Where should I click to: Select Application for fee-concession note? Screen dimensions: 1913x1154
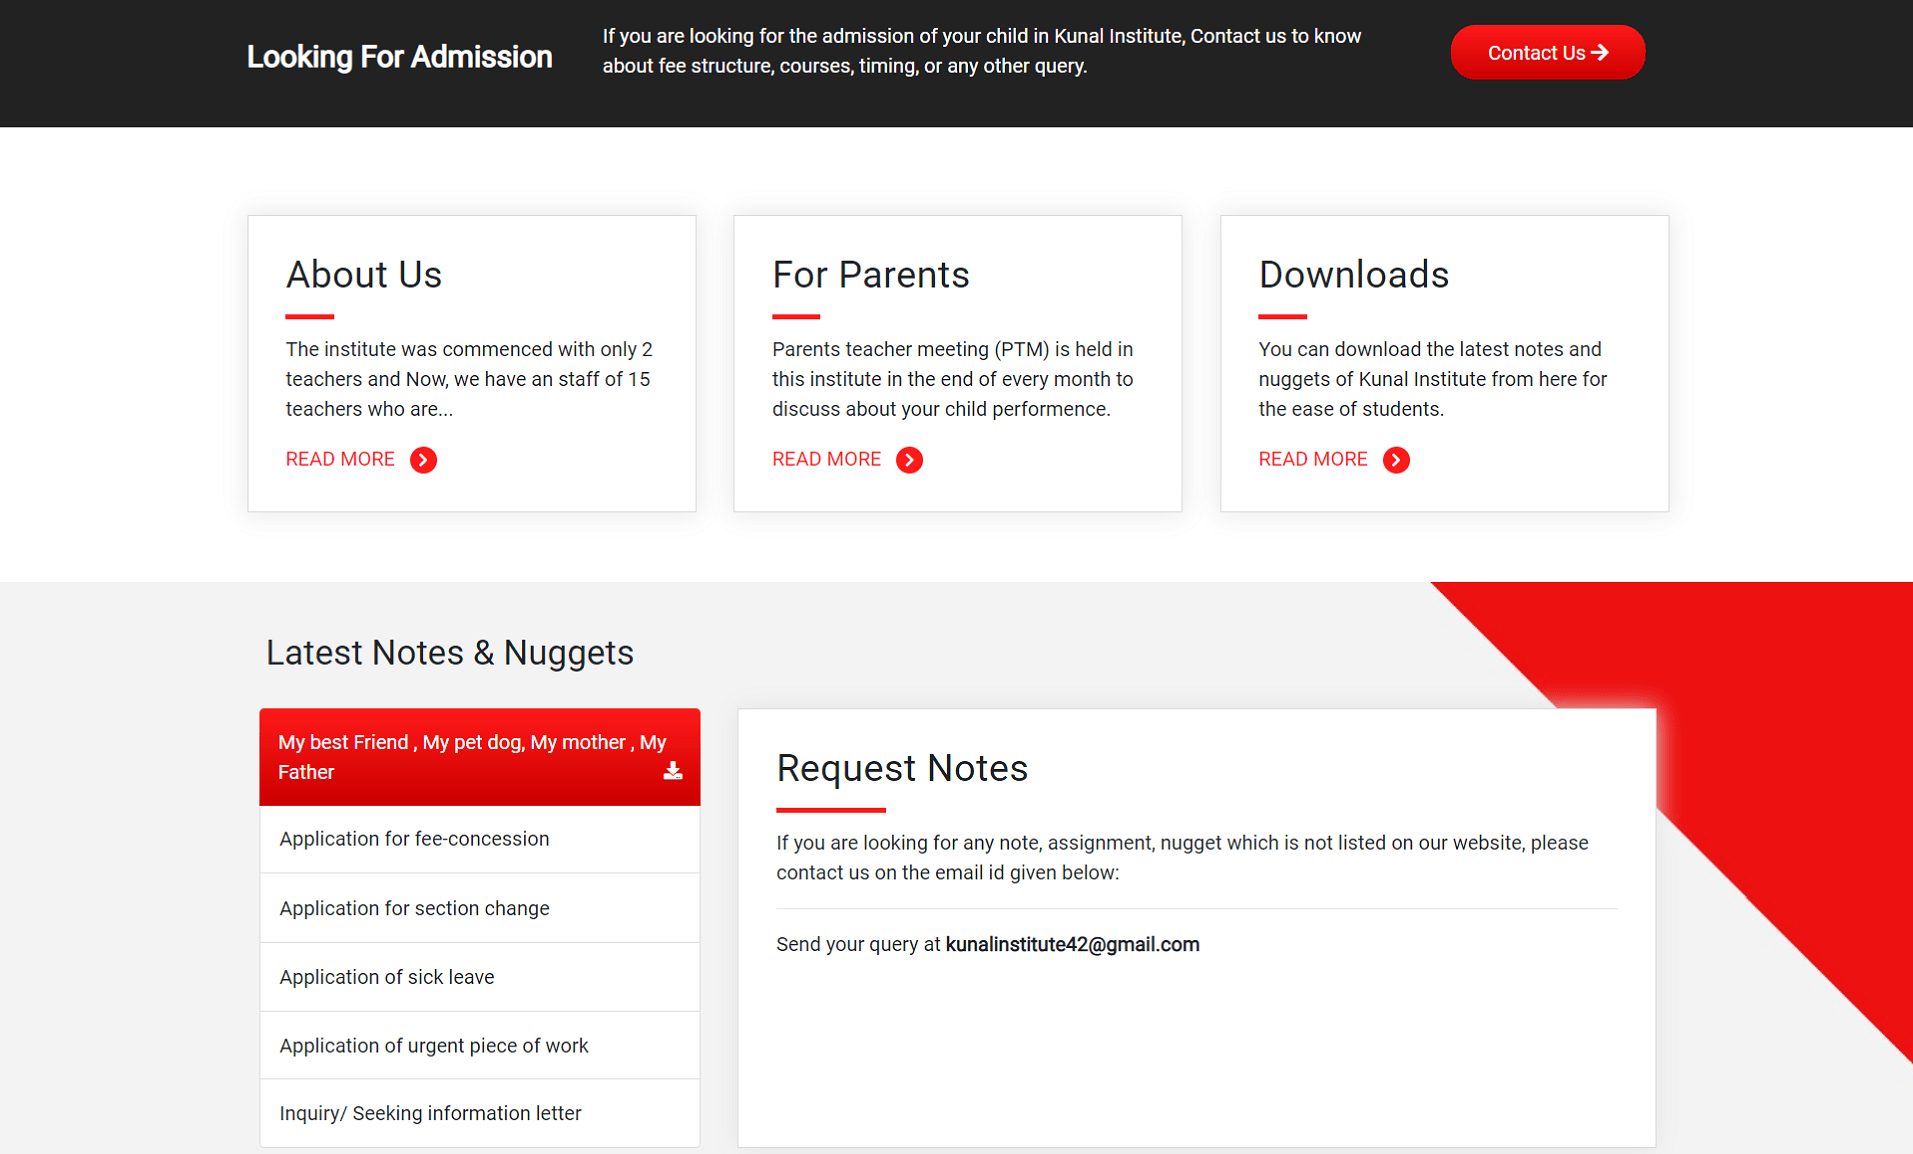414,839
